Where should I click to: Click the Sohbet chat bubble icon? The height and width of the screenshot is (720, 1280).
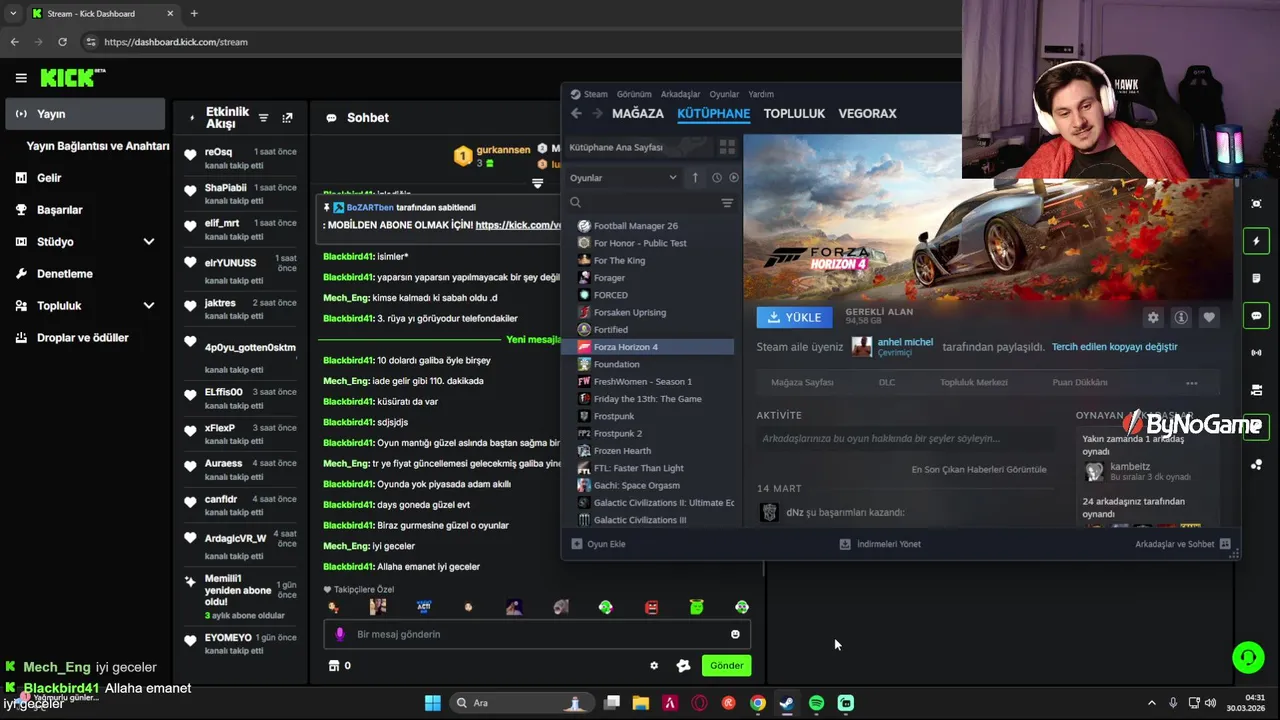click(x=332, y=118)
